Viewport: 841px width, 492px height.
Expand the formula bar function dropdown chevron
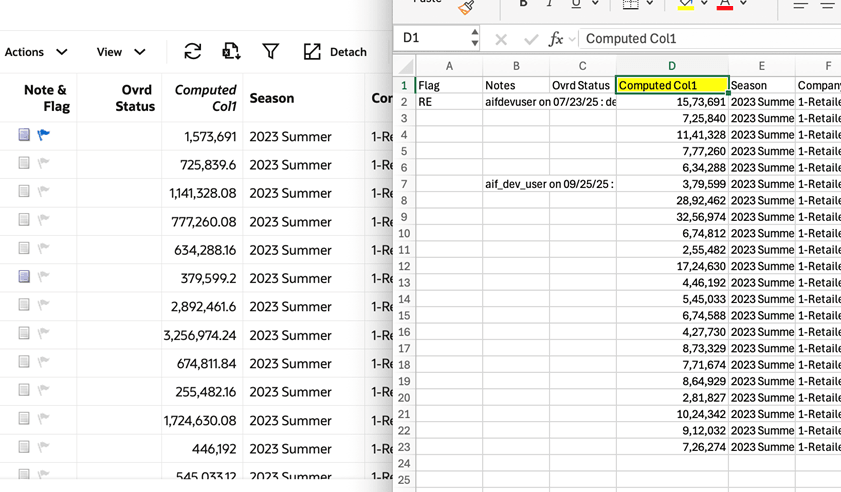[x=572, y=39]
